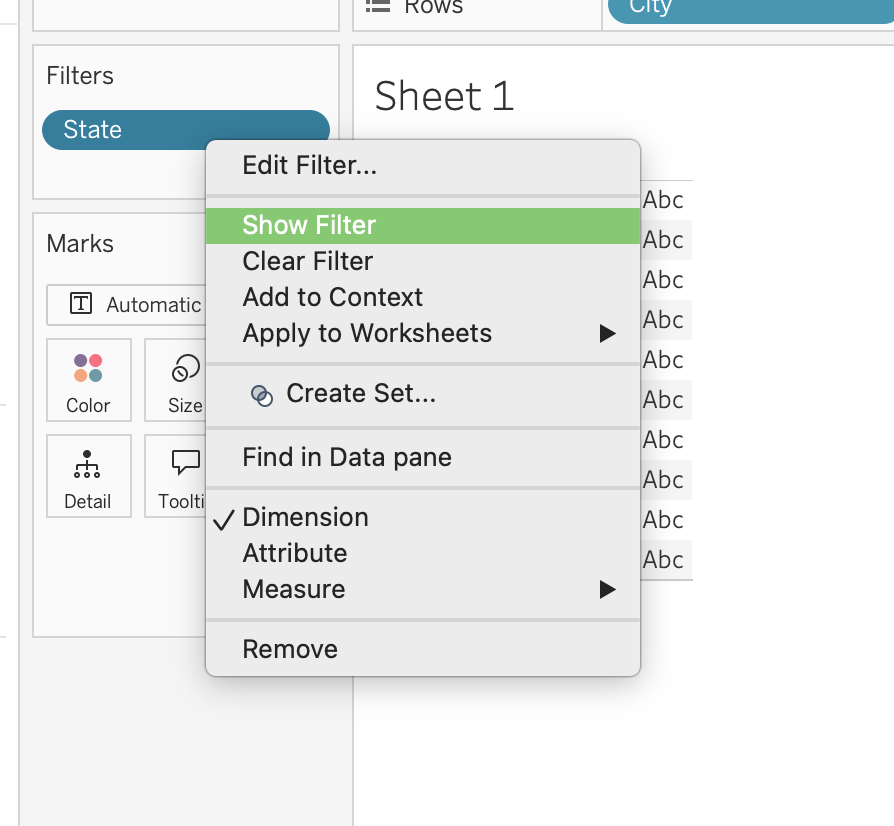The width and height of the screenshot is (894, 826).
Task: Click the State filter pill
Action: tap(120, 130)
